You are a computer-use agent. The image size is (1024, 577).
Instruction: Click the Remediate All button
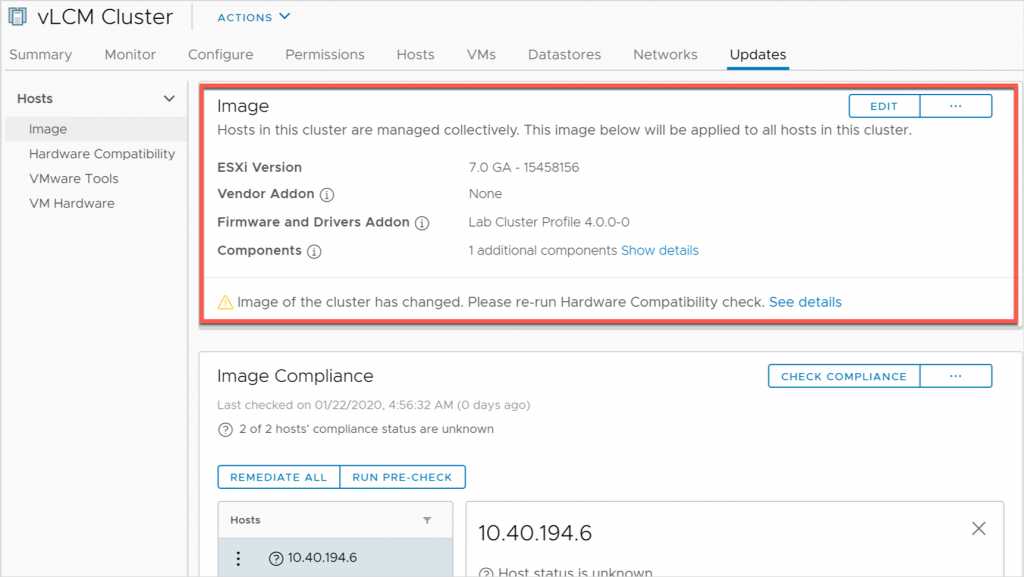[x=278, y=477]
